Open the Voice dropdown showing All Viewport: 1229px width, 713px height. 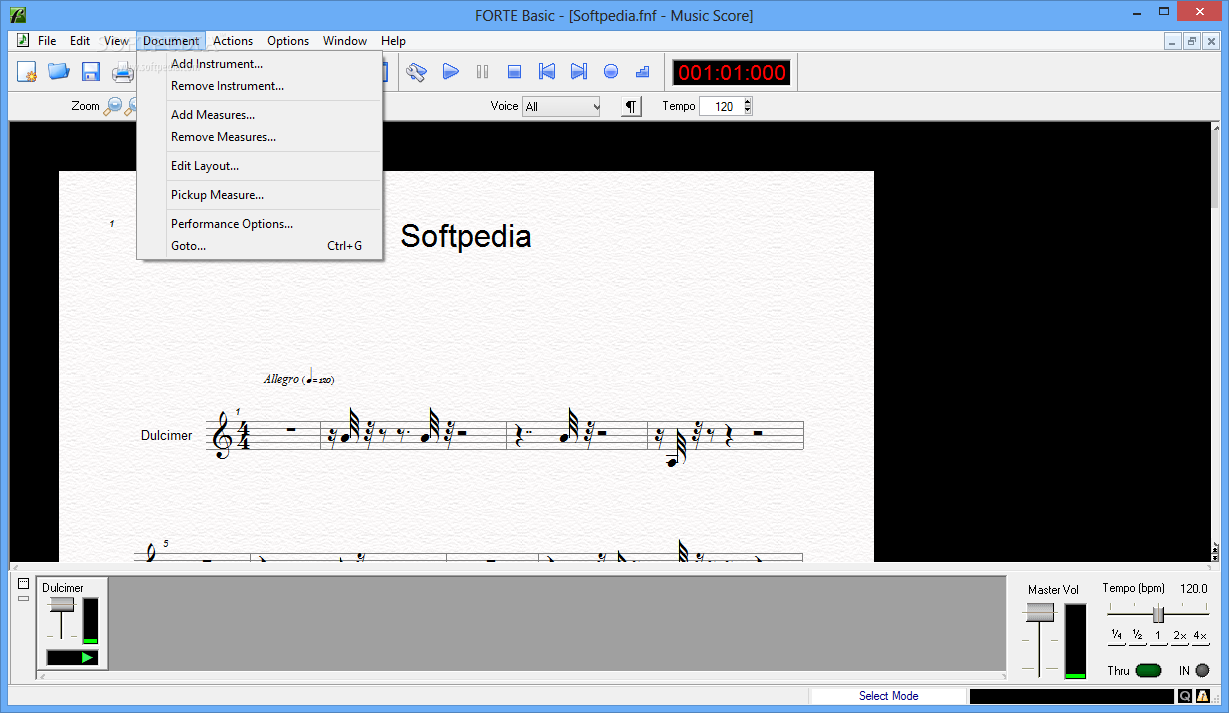[561, 106]
